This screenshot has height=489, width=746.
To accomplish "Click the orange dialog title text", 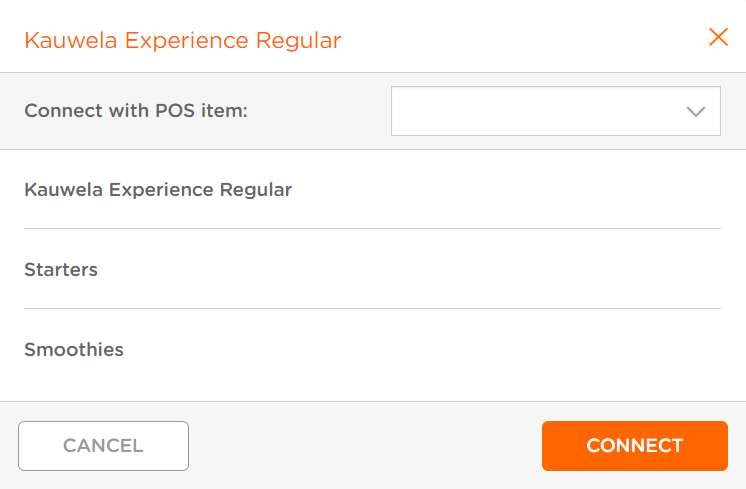I will point(183,40).
